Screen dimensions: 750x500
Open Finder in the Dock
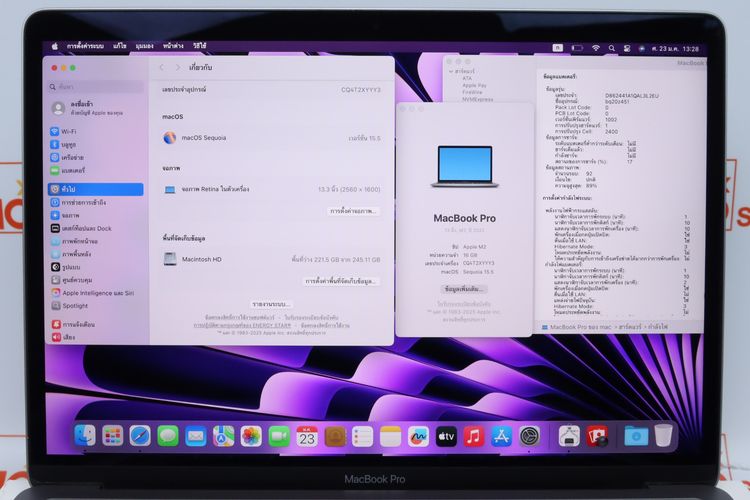click(x=85, y=436)
